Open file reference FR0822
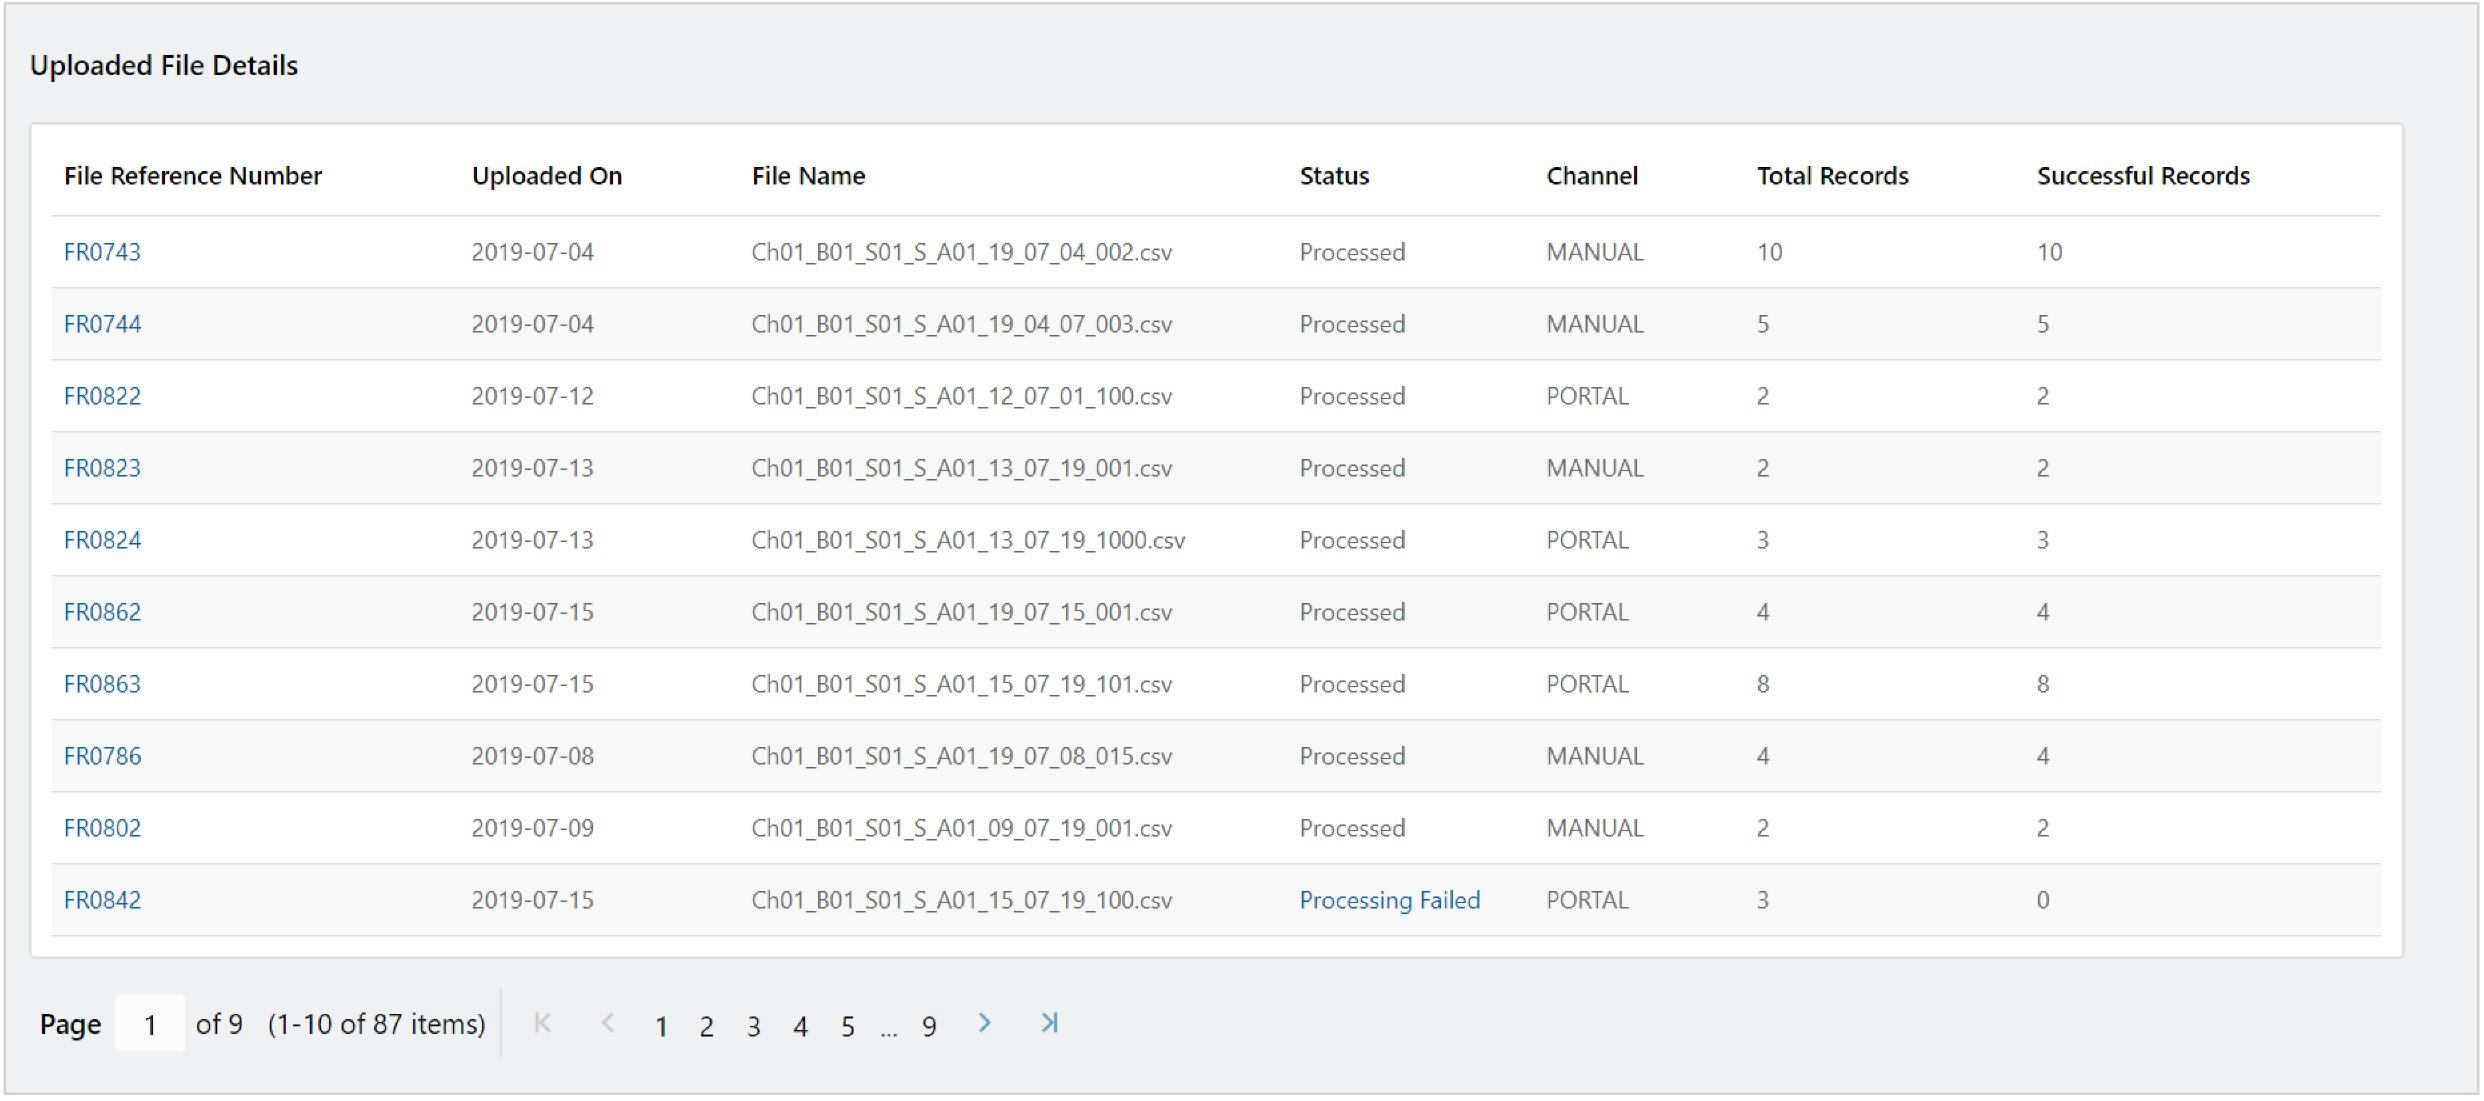 pyautogui.click(x=102, y=396)
